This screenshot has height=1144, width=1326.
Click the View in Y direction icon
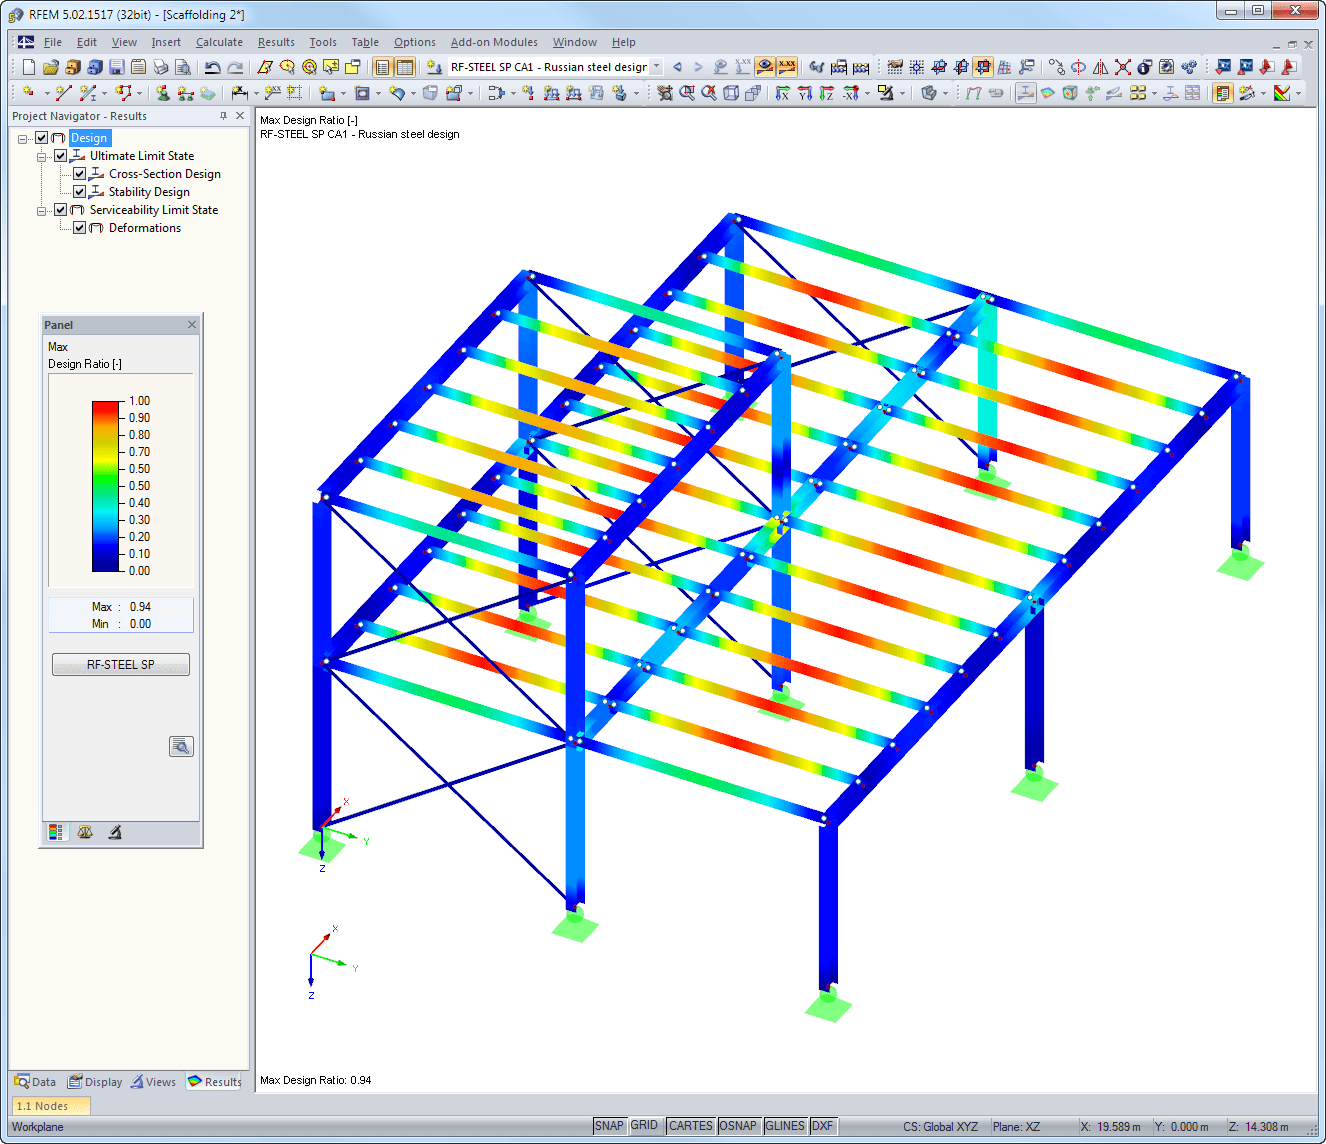[x=805, y=93]
